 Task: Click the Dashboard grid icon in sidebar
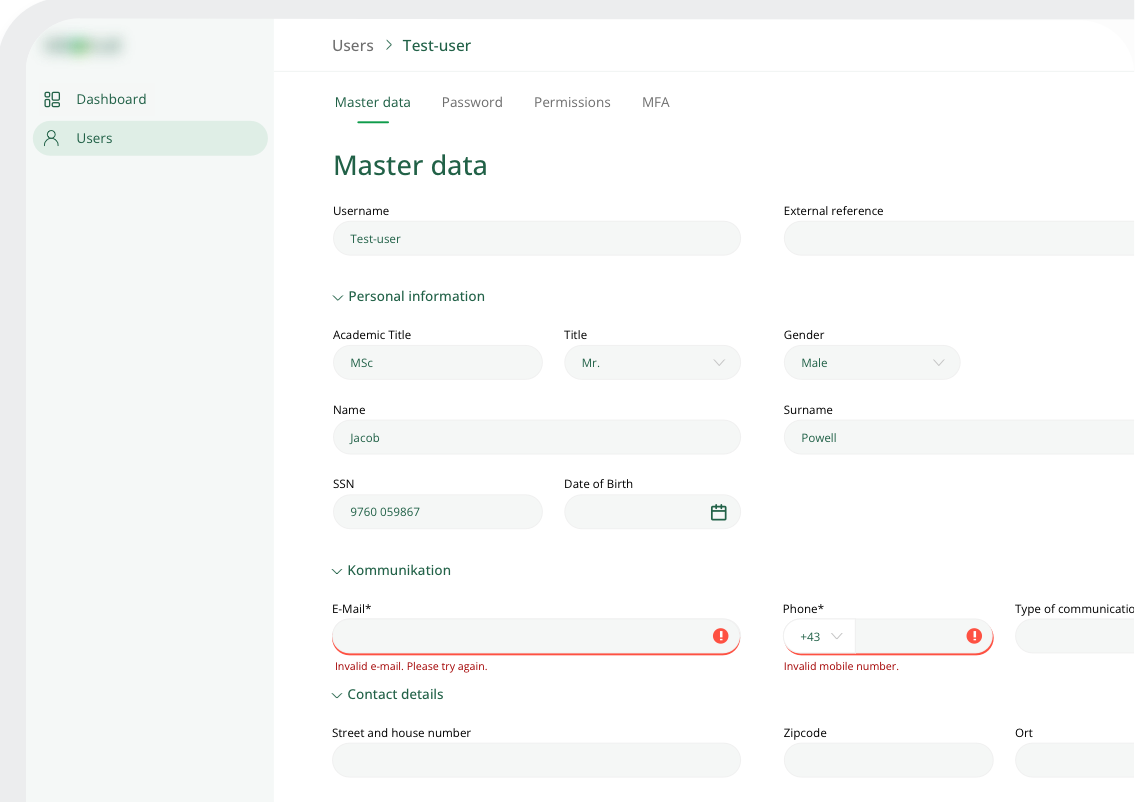coord(52,99)
